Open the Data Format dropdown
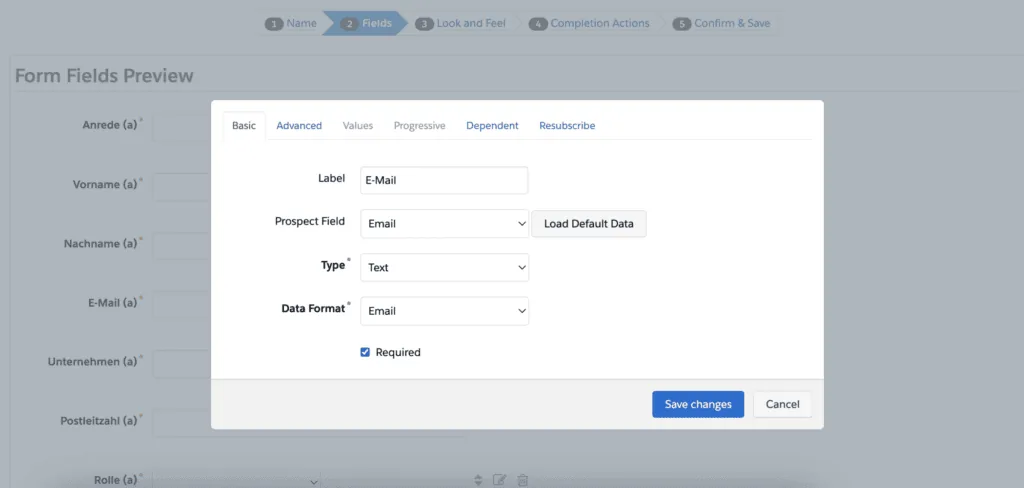The width and height of the screenshot is (1024, 488). click(x=445, y=311)
